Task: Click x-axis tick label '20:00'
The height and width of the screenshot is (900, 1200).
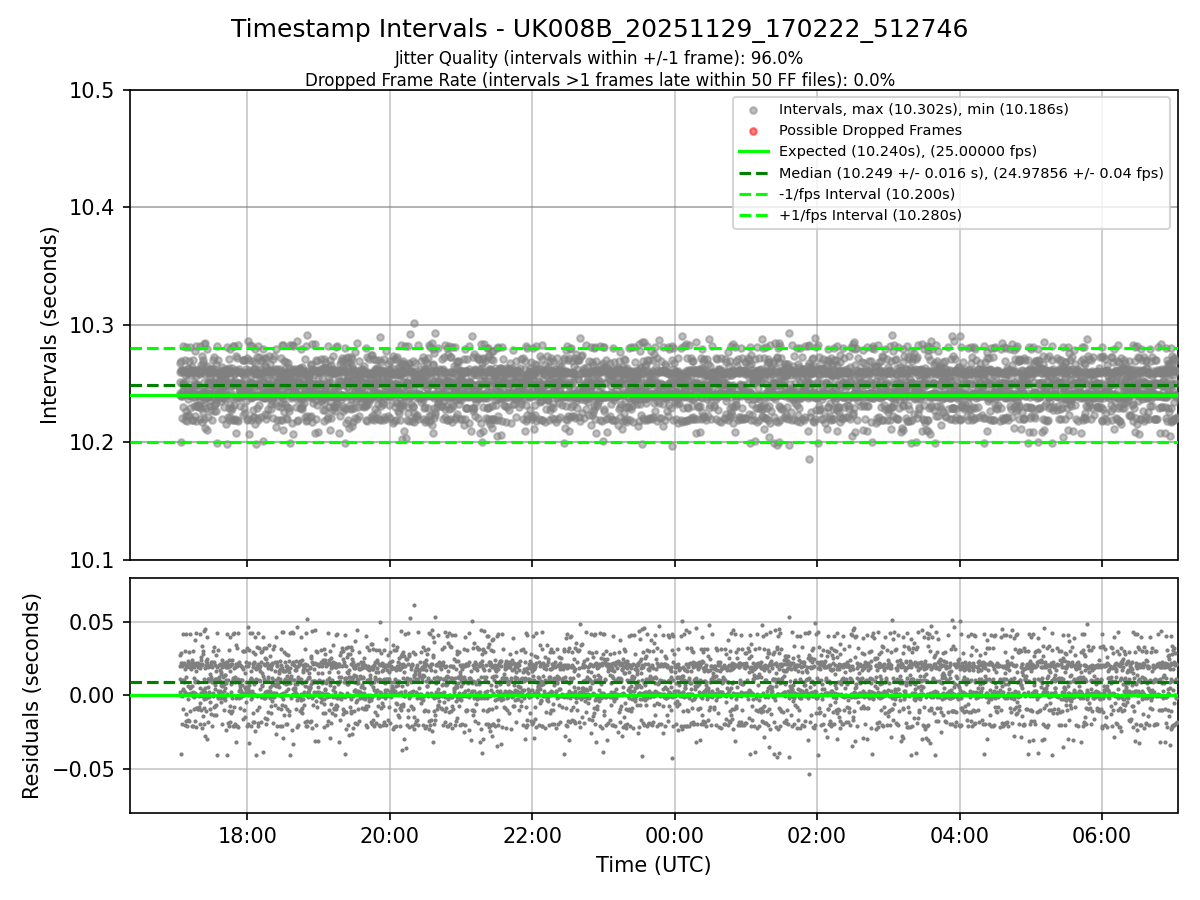Action: click(x=390, y=834)
